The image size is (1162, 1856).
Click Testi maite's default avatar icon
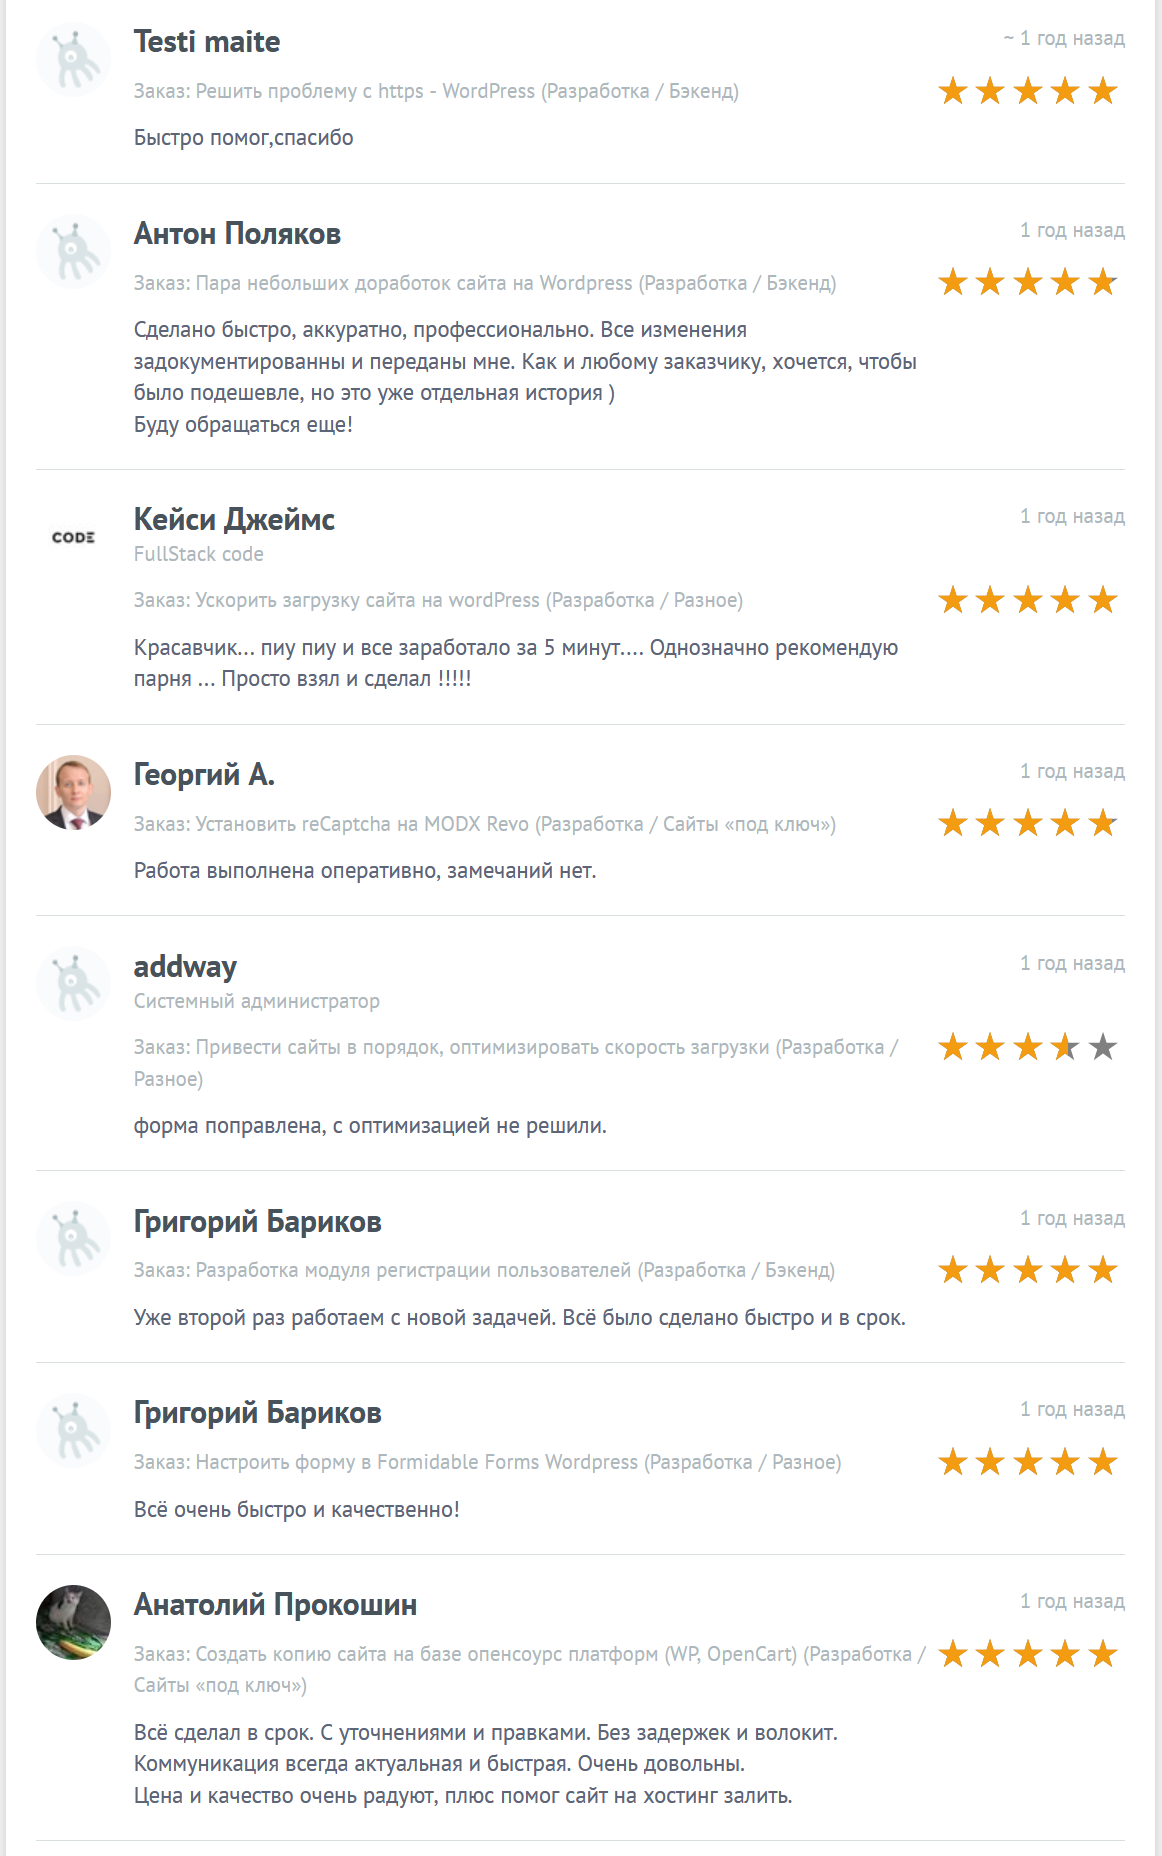pos(73,60)
